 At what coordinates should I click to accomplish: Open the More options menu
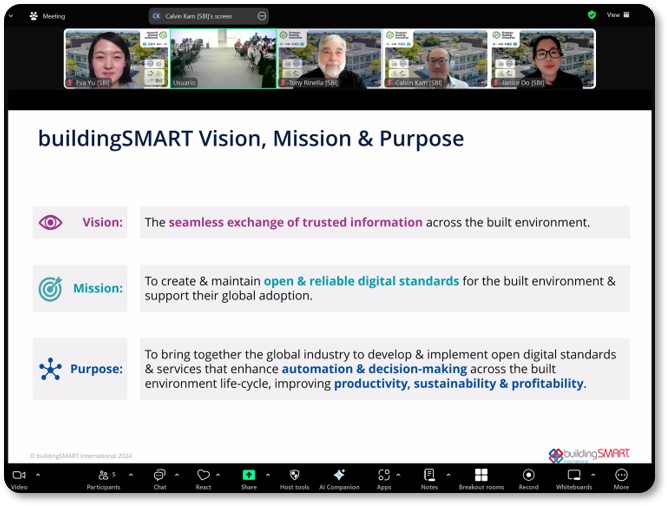point(621,479)
